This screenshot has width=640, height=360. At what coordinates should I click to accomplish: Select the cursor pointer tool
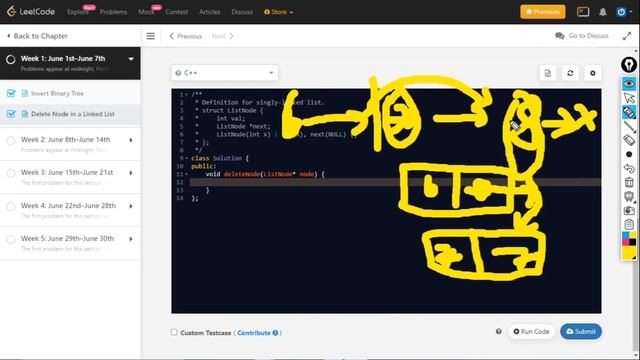629,98
